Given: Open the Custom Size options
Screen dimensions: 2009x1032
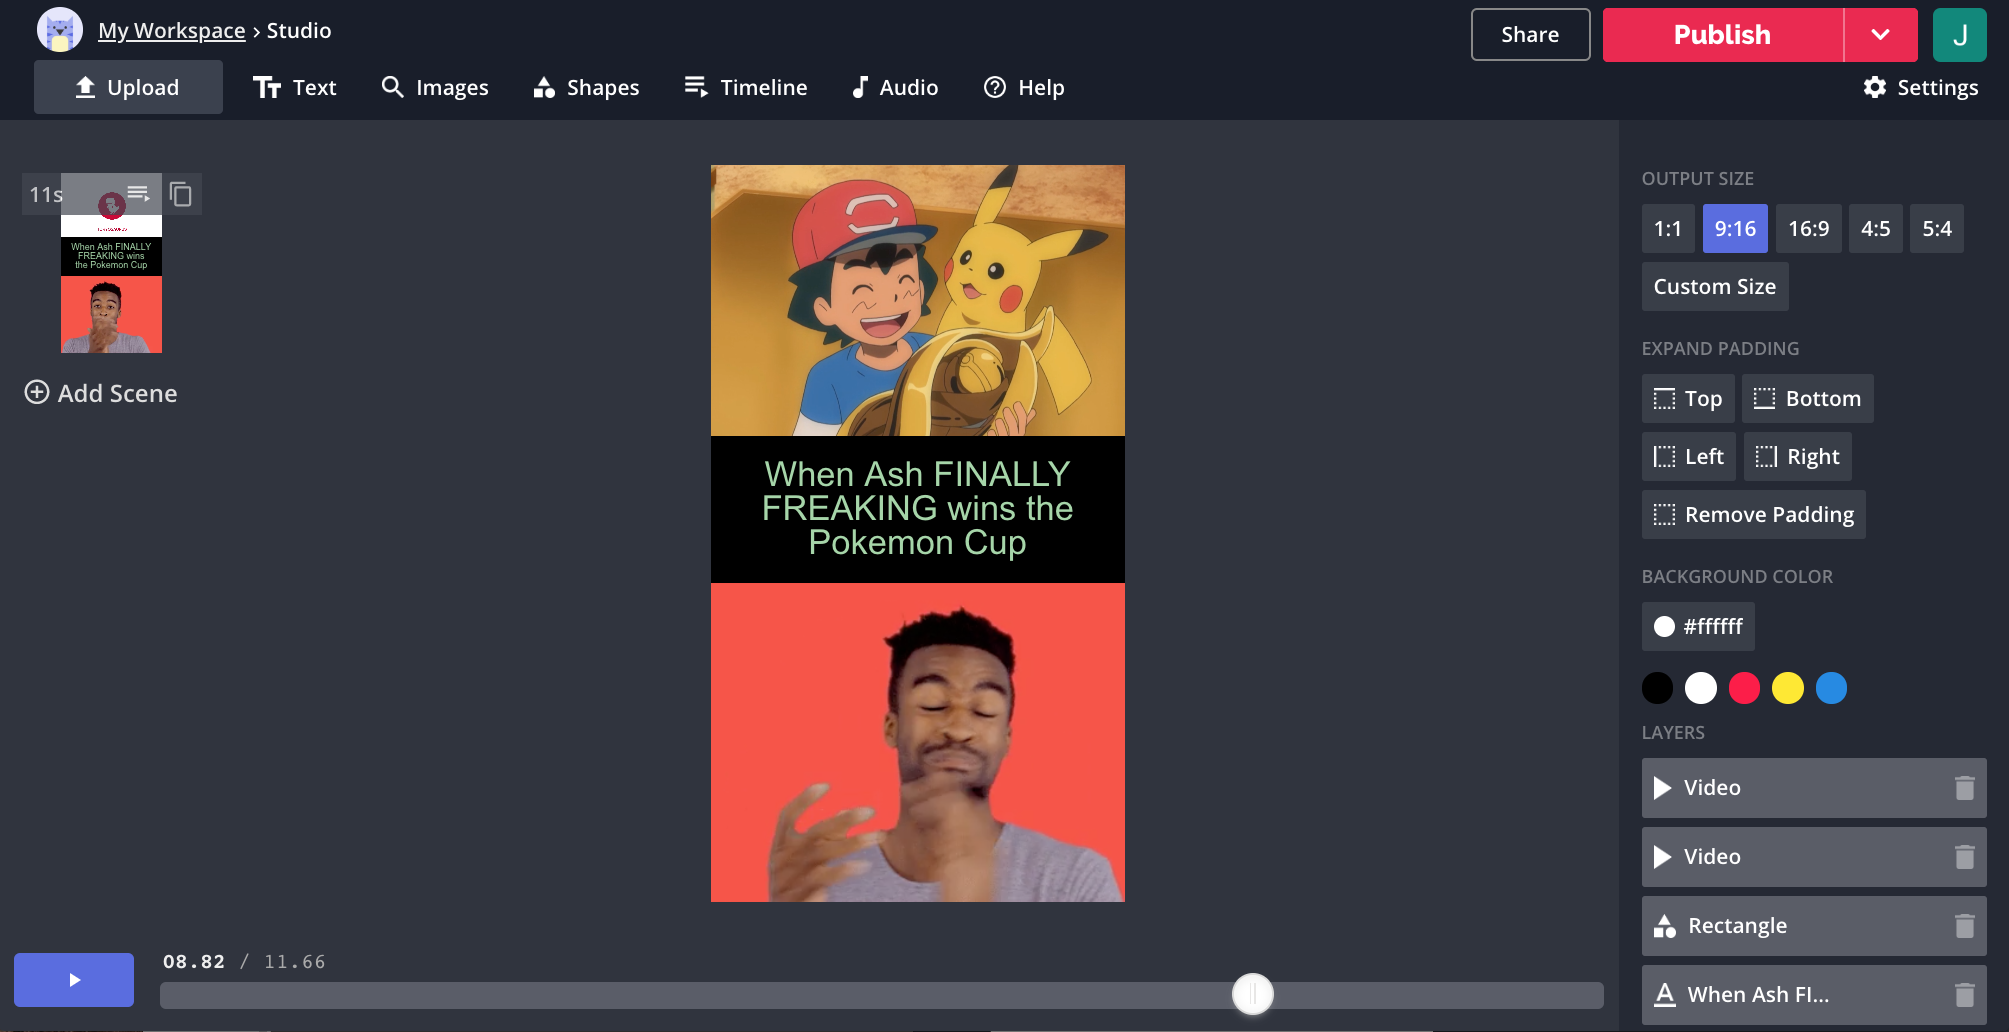Looking at the screenshot, I should (1714, 287).
